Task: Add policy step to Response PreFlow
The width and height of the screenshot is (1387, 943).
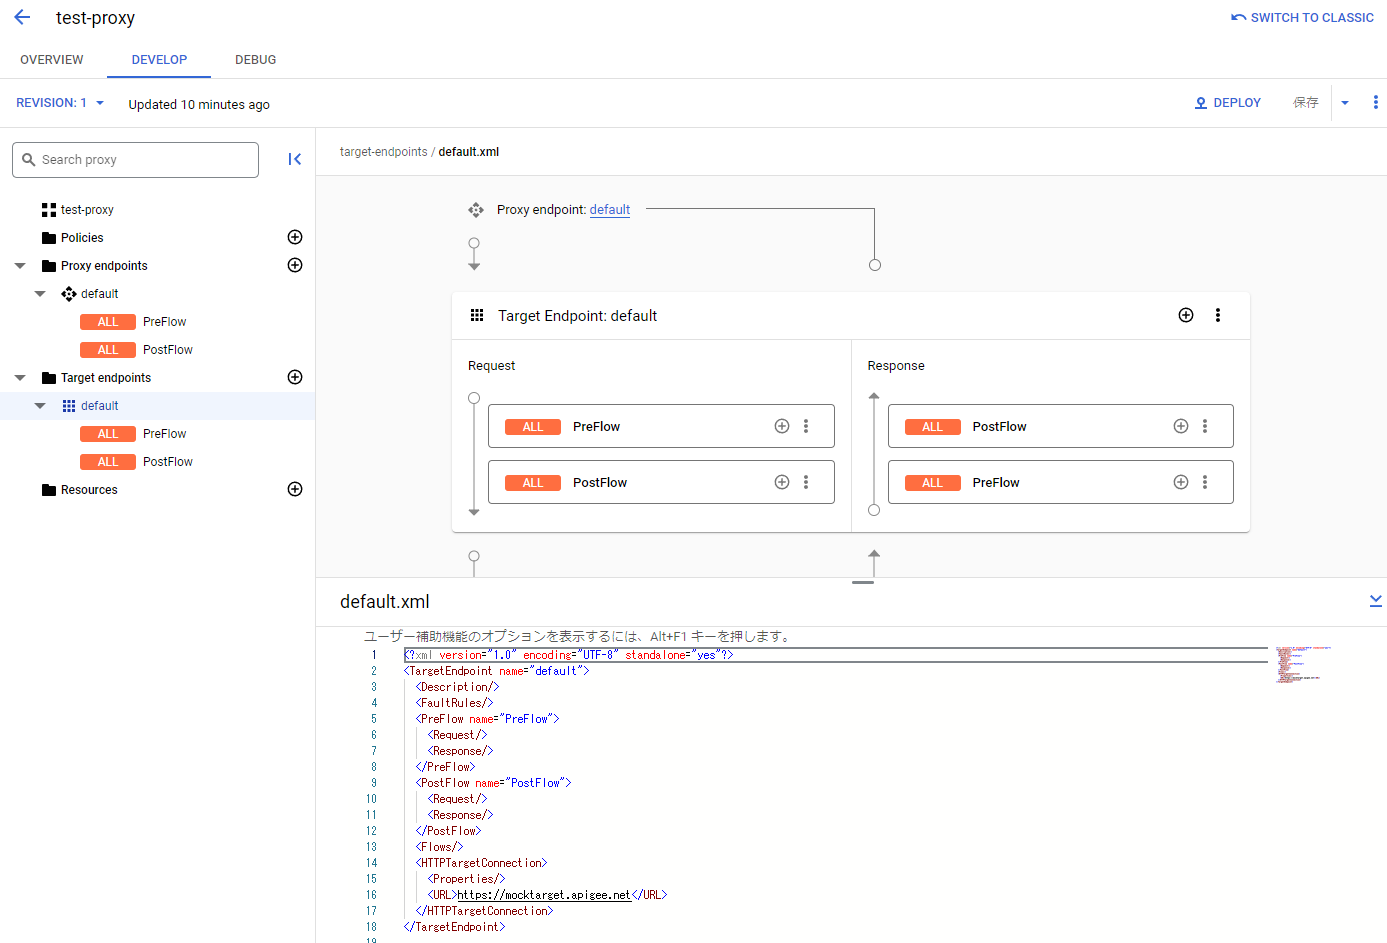Action: click(1181, 482)
